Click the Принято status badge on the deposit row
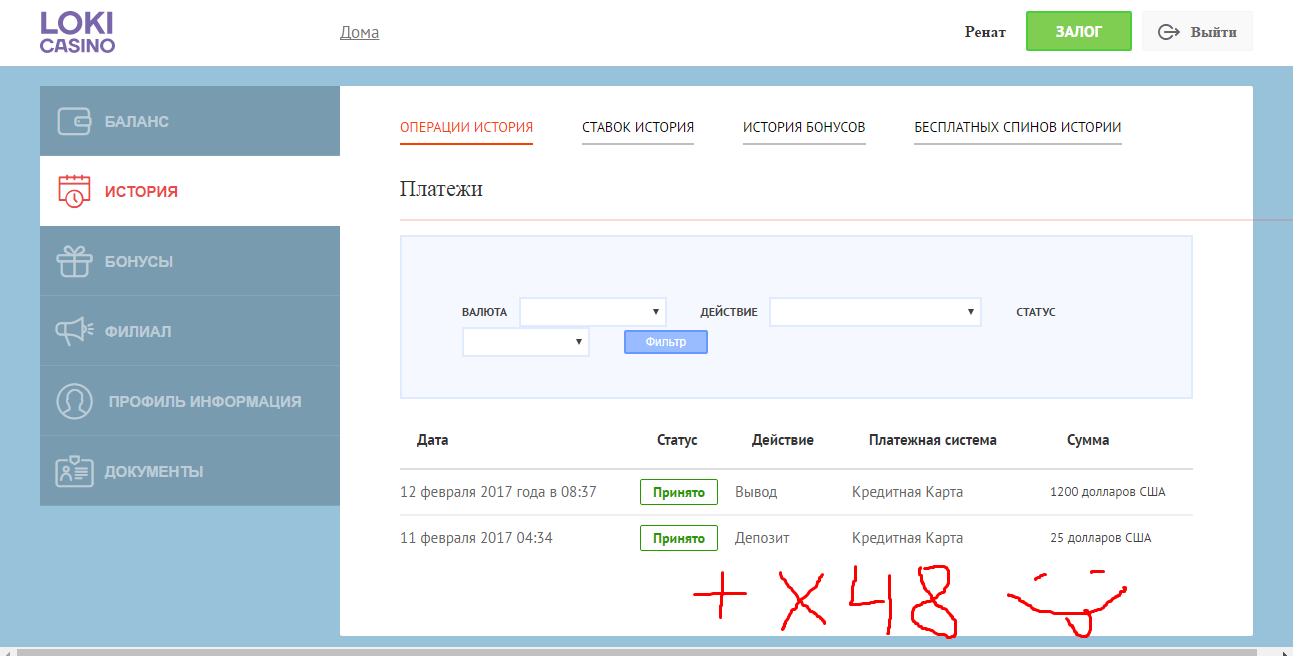Screen dimensions: 1293x656 click(x=678, y=537)
